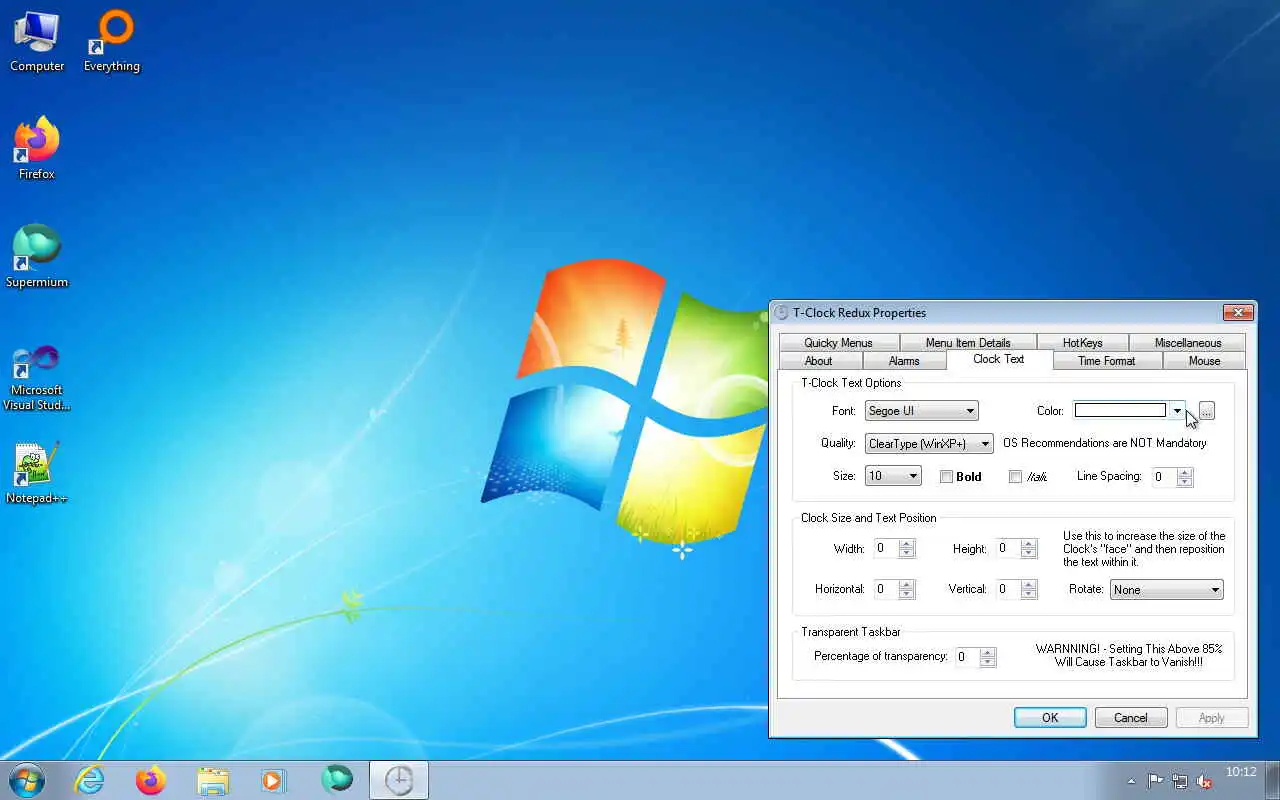Open the Action Center flag icon
The height and width of the screenshot is (800, 1280).
point(1155,781)
